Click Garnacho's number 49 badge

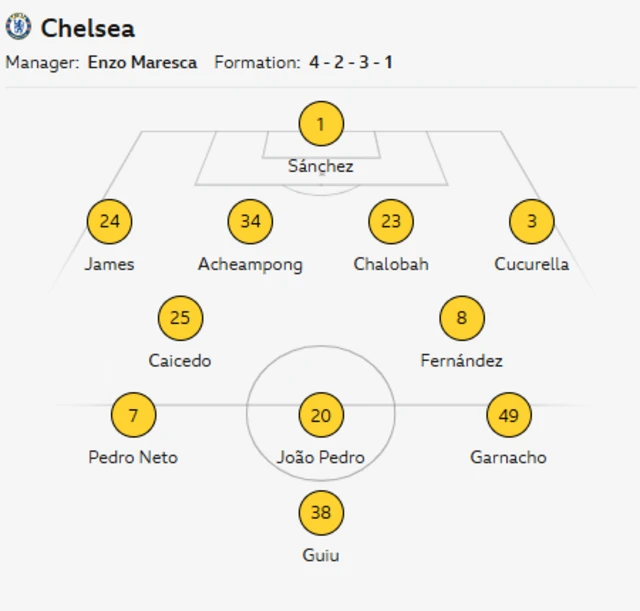click(x=509, y=415)
